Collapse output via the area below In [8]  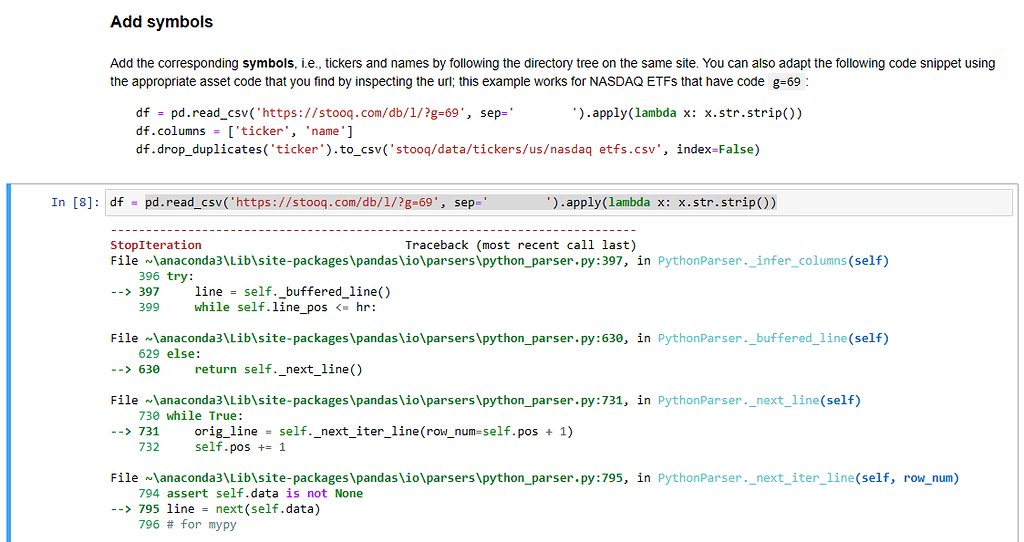(60, 380)
